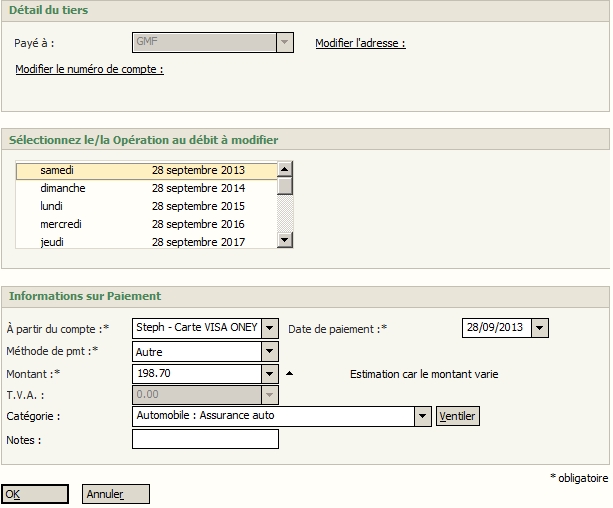Click the OK button
The width and height of the screenshot is (613, 508).
click(x=35, y=494)
